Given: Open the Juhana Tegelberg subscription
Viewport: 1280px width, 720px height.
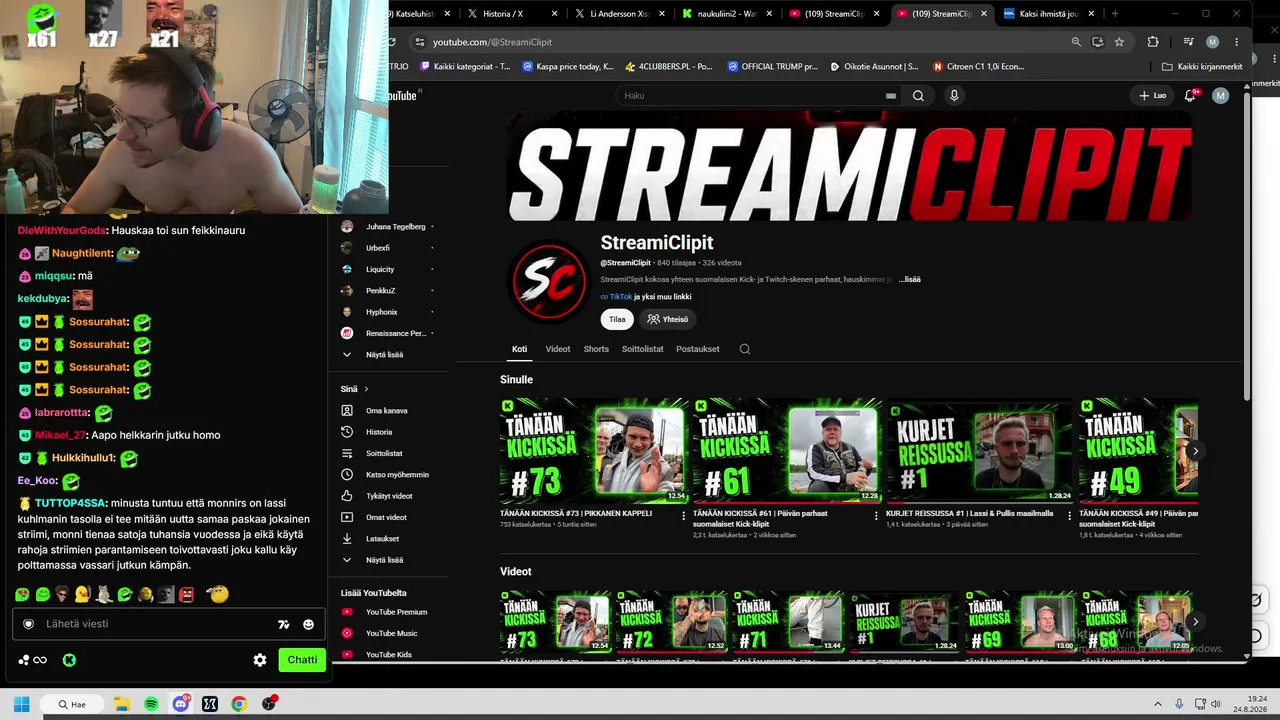Looking at the screenshot, I should [x=387, y=227].
